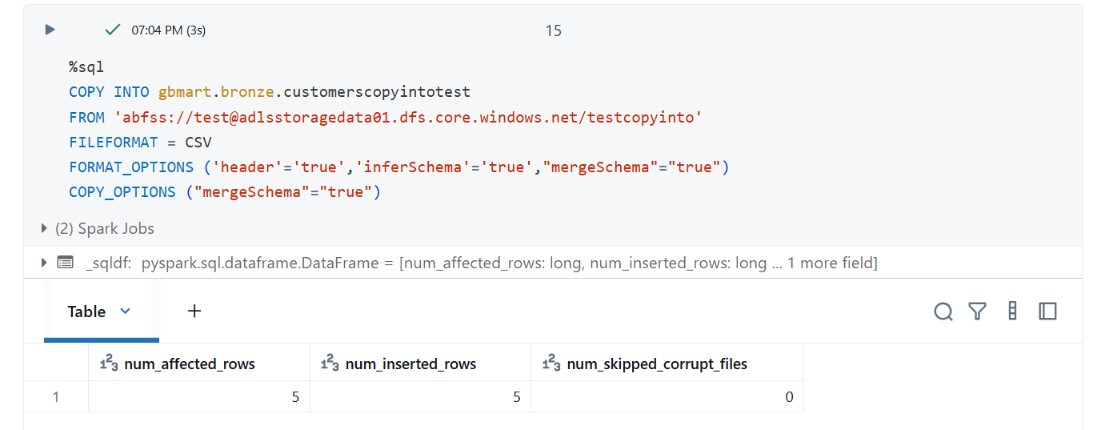Image resolution: width=1101 pixels, height=430 pixels.
Task: Open the columns options icon
Action: 1013,311
